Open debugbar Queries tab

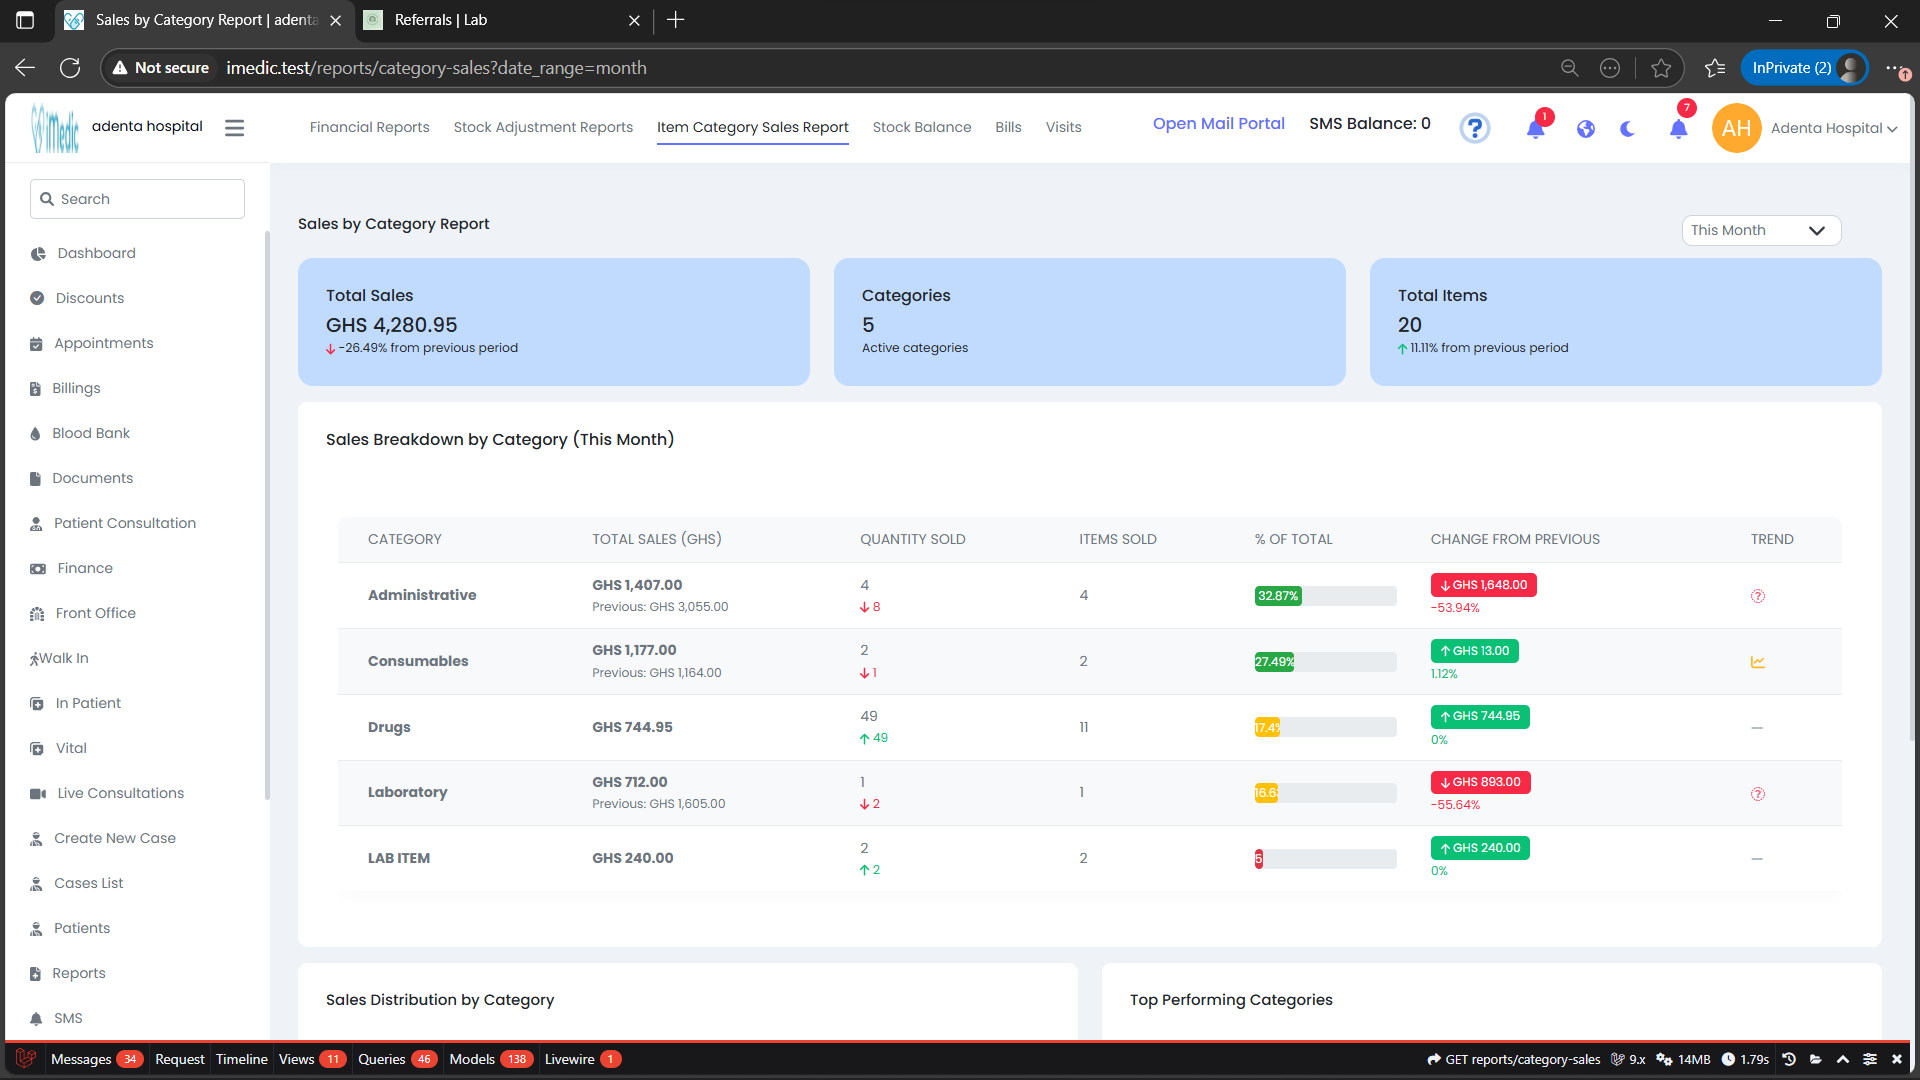tap(397, 1059)
